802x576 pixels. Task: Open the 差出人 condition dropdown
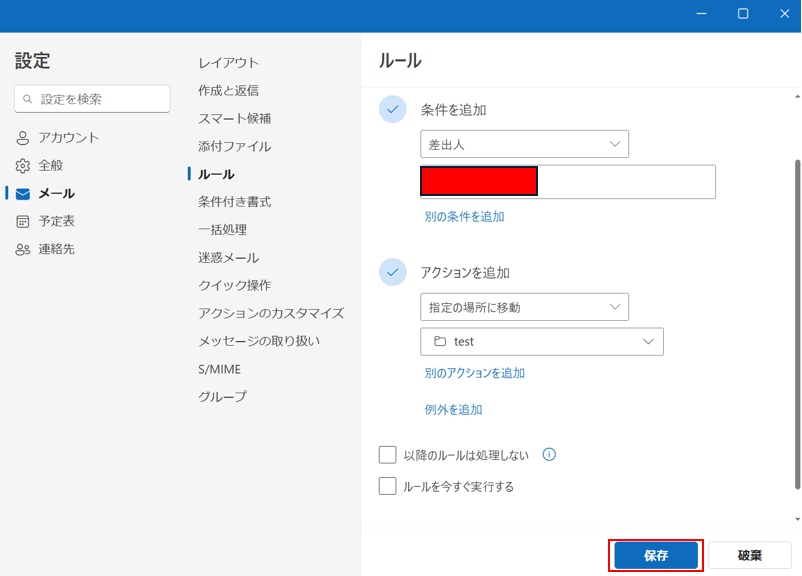tap(524, 144)
